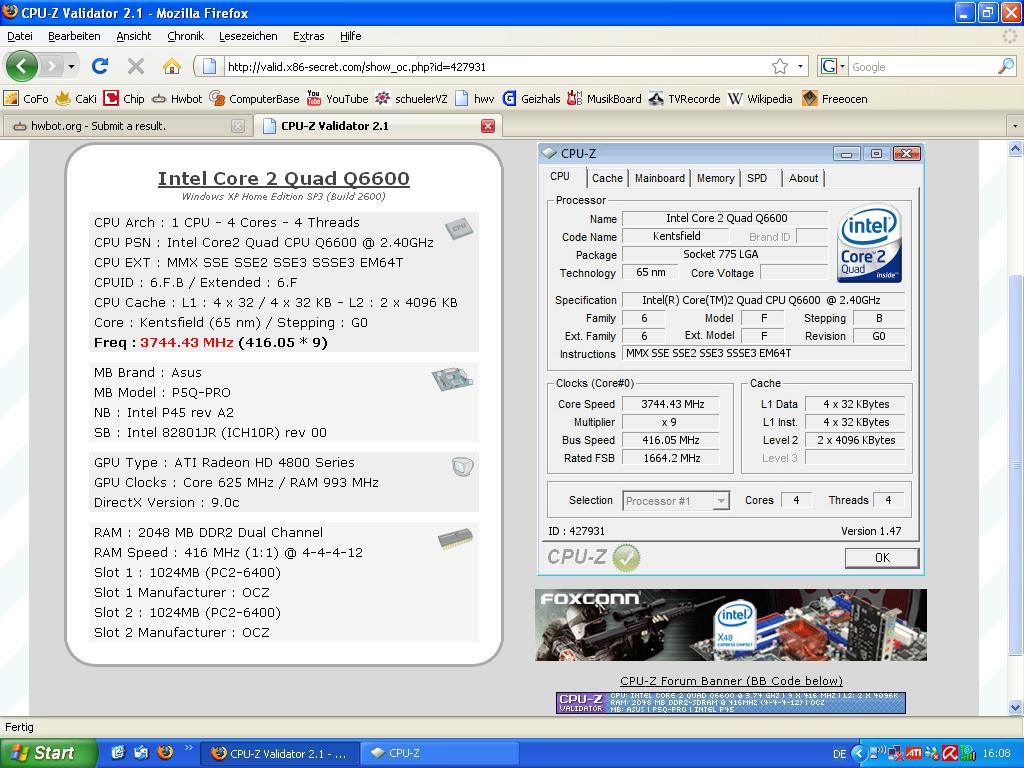
Task: Bookmark this page with the star icon
Action: click(x=780, y=66)
